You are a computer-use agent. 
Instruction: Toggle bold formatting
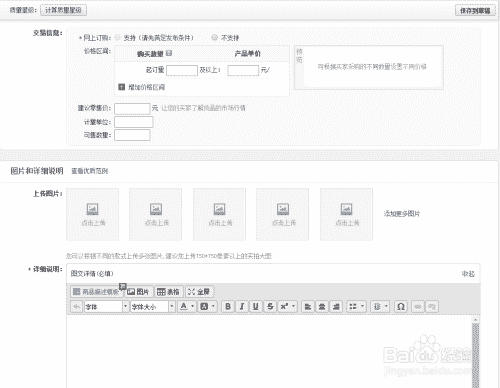[228, 306]
